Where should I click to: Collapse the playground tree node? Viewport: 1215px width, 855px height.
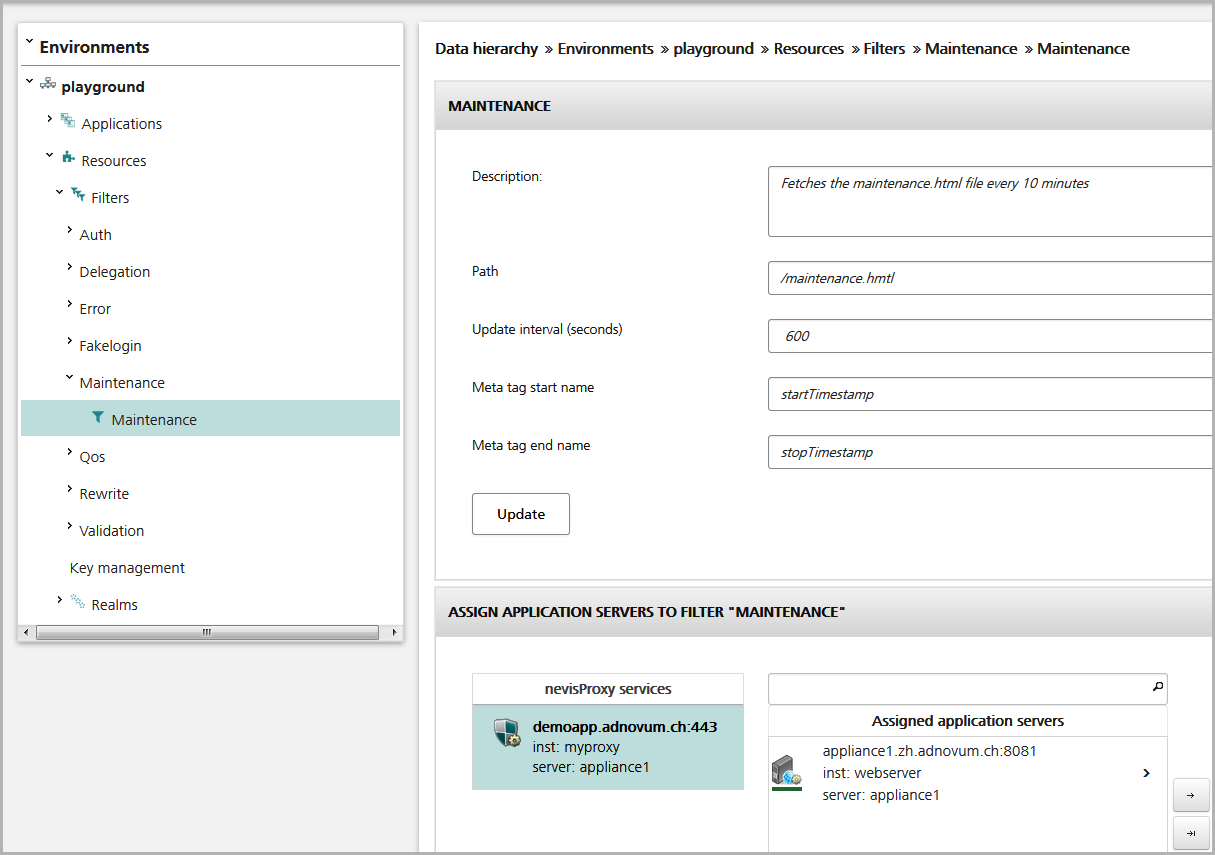click(x=30, y=82)
